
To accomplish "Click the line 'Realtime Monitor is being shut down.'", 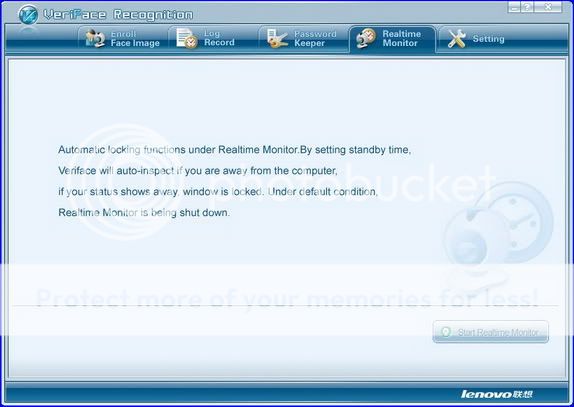I will [x=144, y=212].
